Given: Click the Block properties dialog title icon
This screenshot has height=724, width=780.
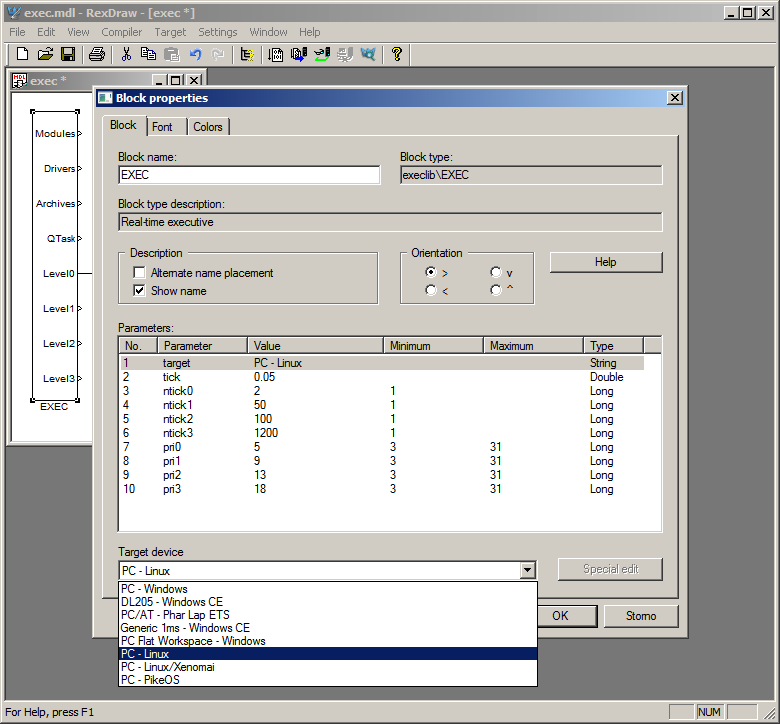Looking at the screenshot, I should (105, 98).
